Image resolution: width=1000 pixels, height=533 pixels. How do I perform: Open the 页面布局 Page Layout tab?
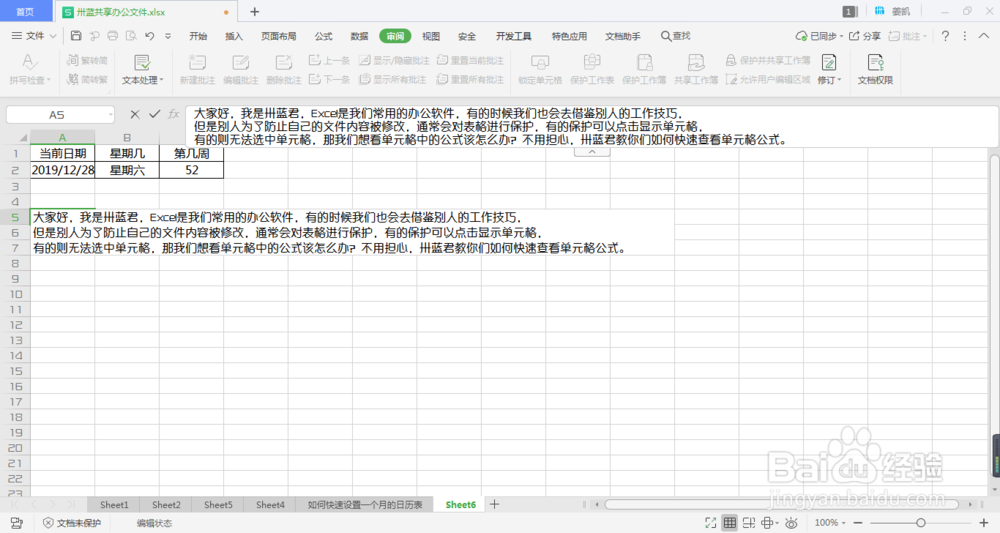(x=279, y=36)
